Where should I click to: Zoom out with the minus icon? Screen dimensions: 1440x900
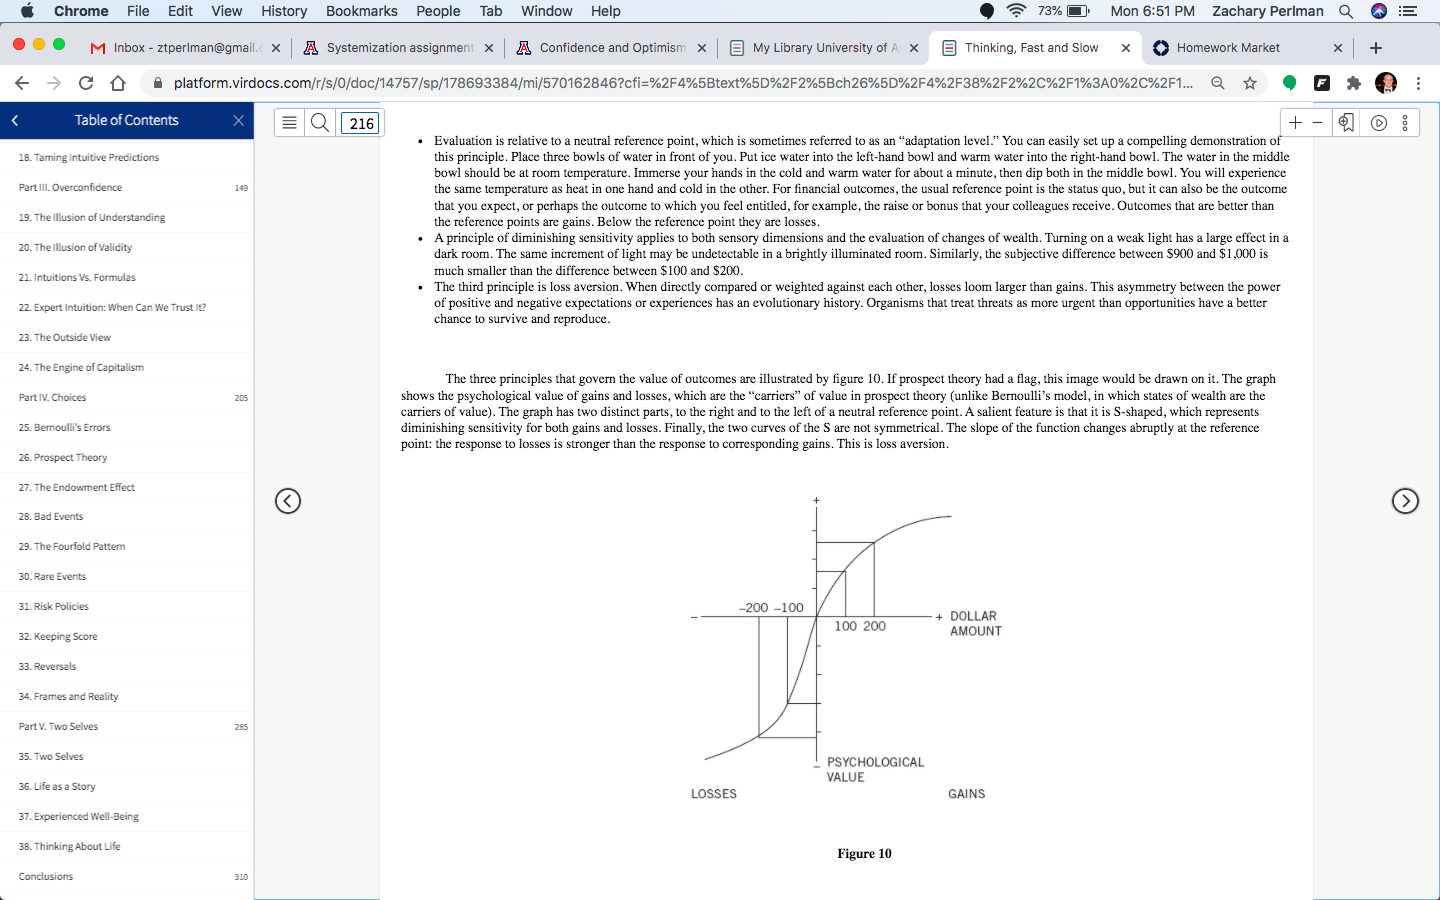click(1318, 122)
